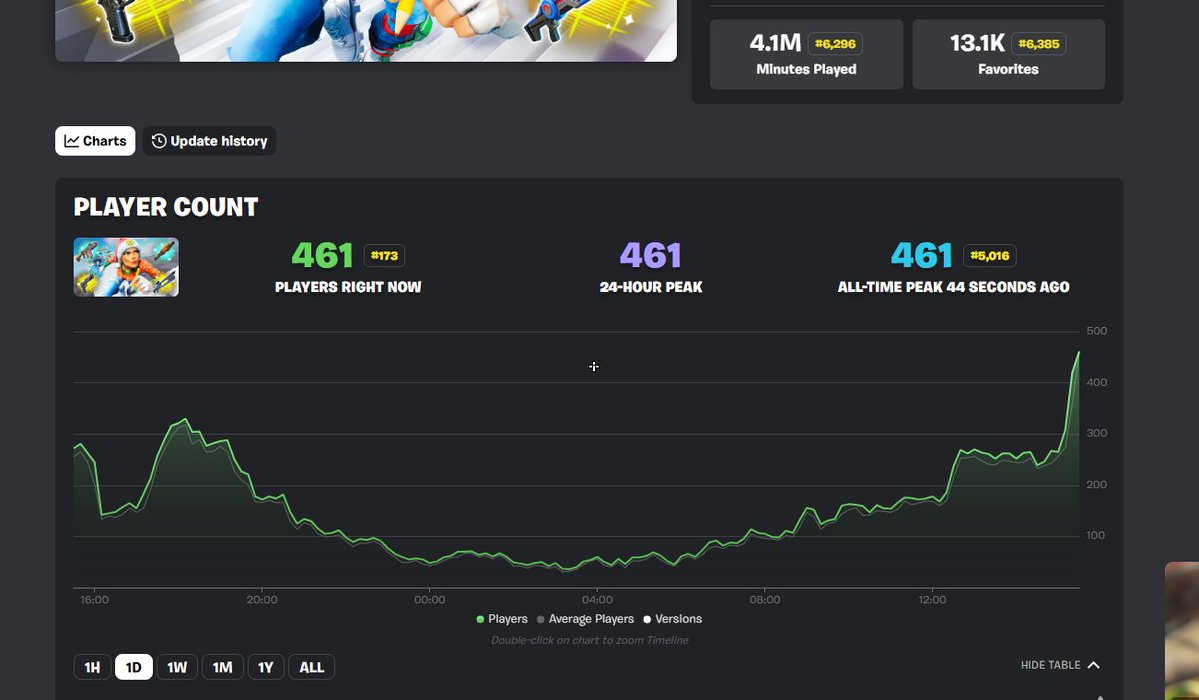The width and height of the screenshot is (1199, 700).
Task: Select the 1W time range
Action: [x=177, y=667]
